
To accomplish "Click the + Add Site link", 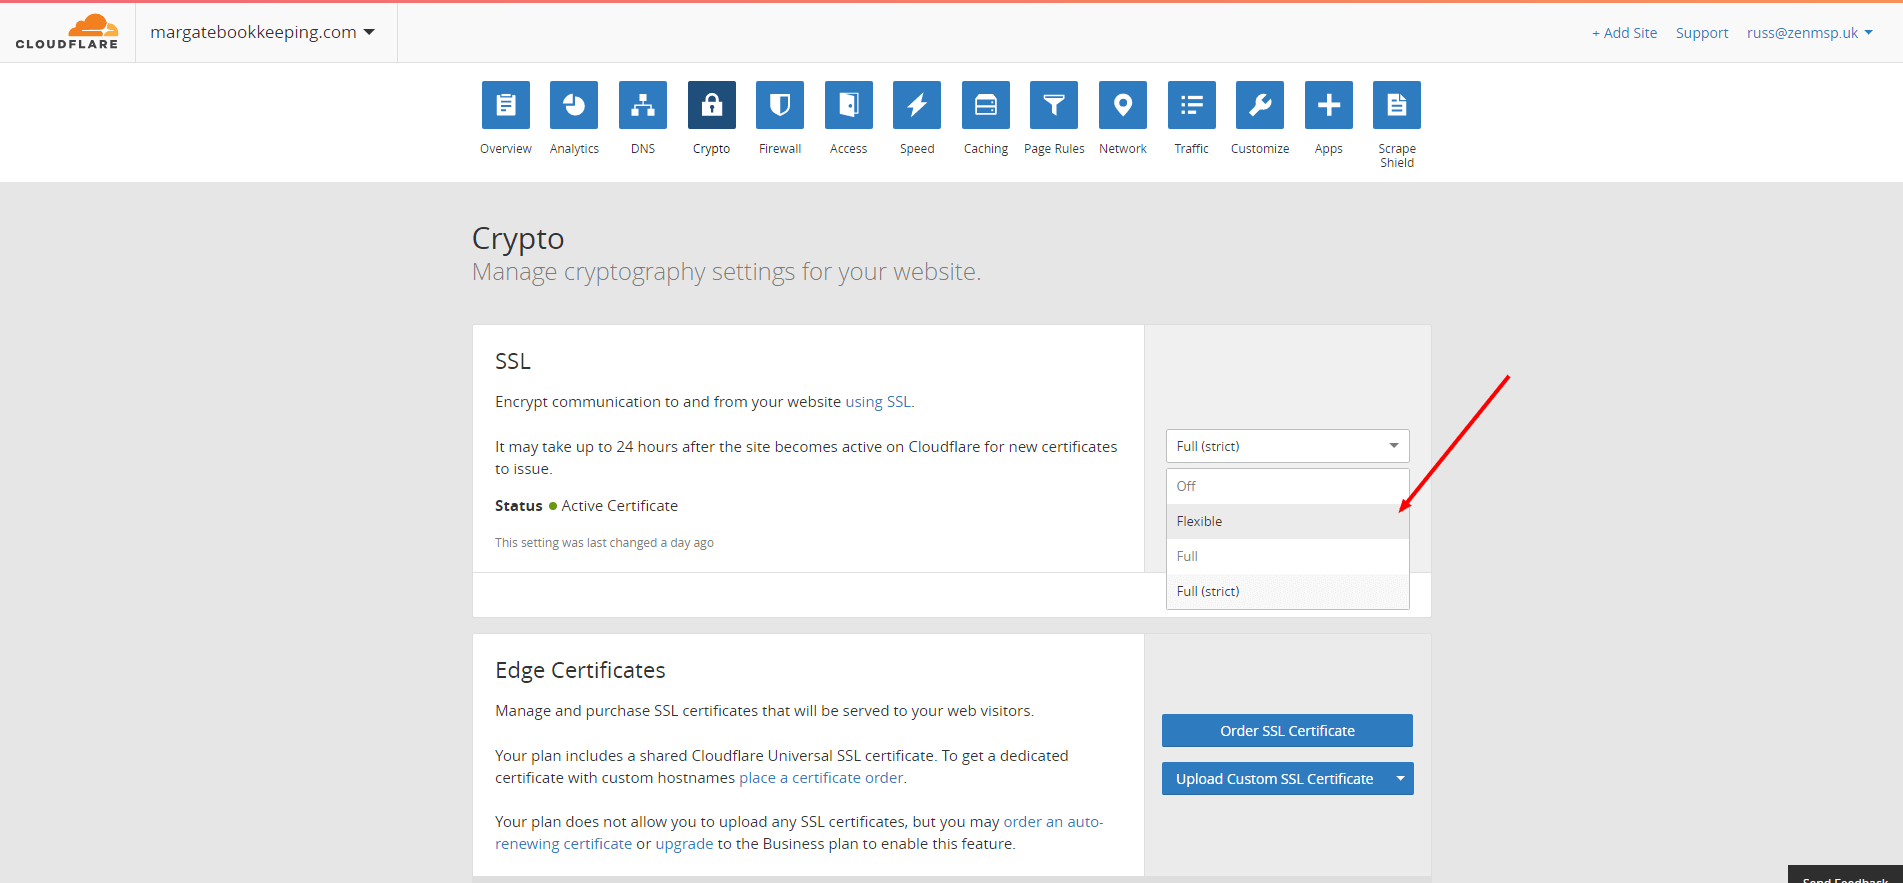I will coord(1624,33).
